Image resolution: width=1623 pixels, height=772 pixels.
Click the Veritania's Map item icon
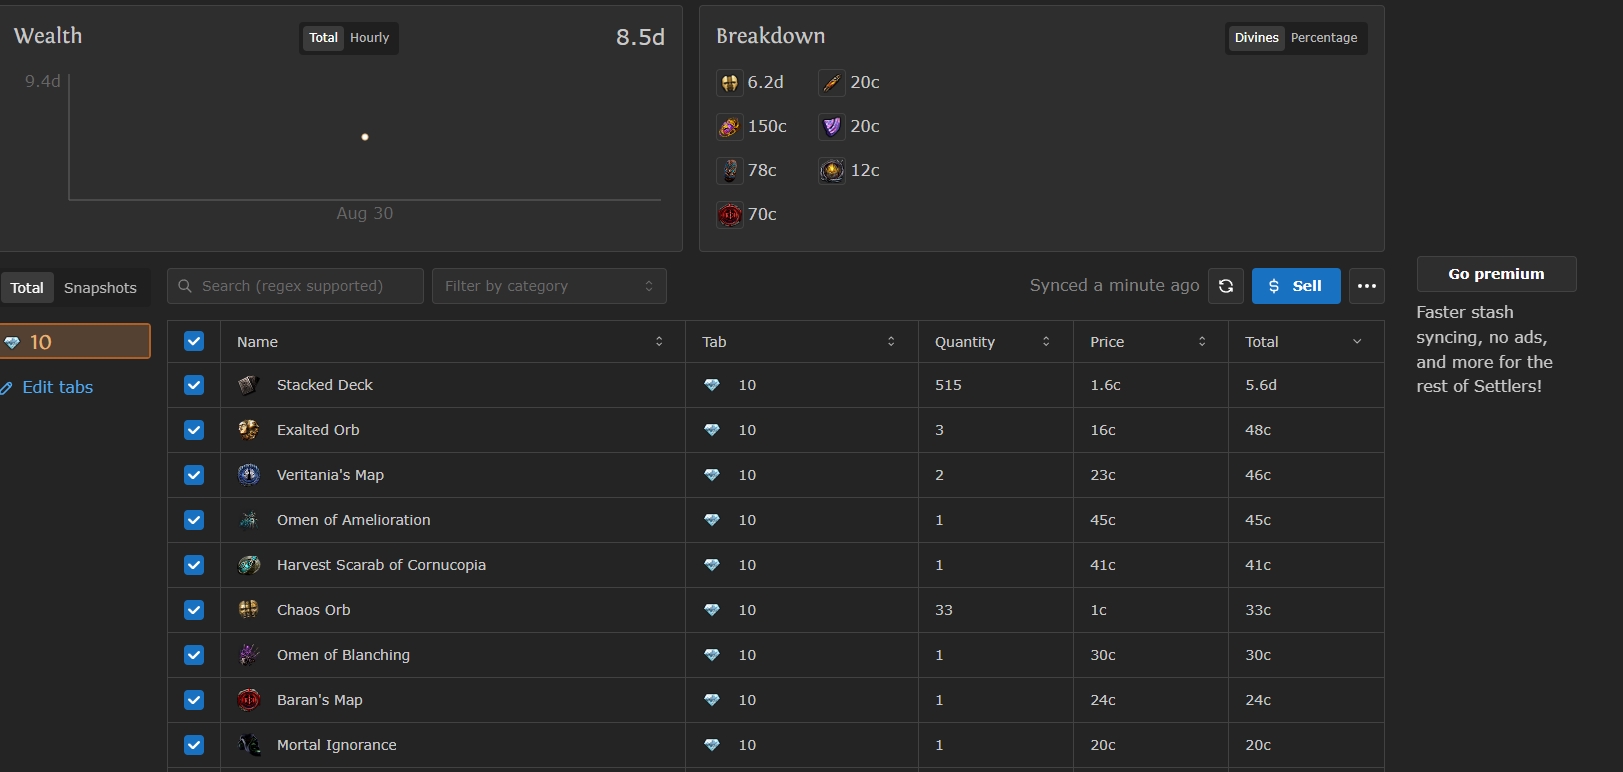[249, 475]
